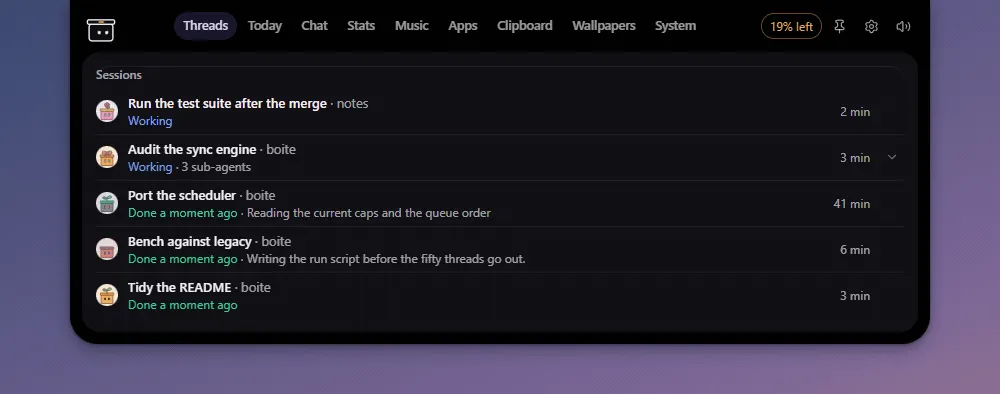Screen dimensions: 1000x394
Task: Click the "19% left" usage badge
Action: (x=791, y=26)
